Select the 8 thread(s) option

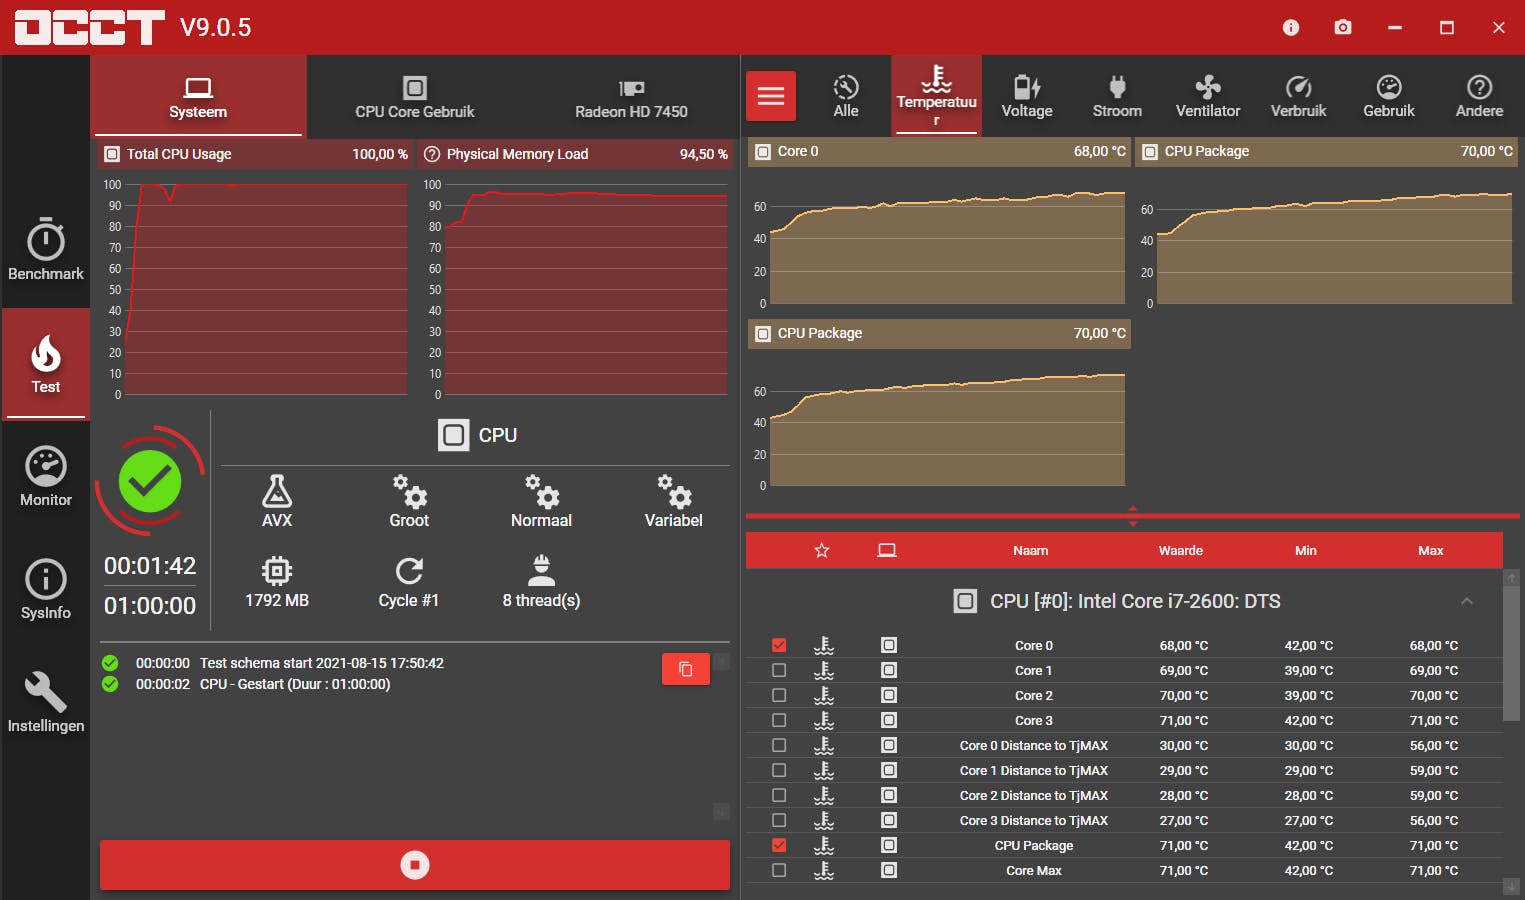point(541,581)
